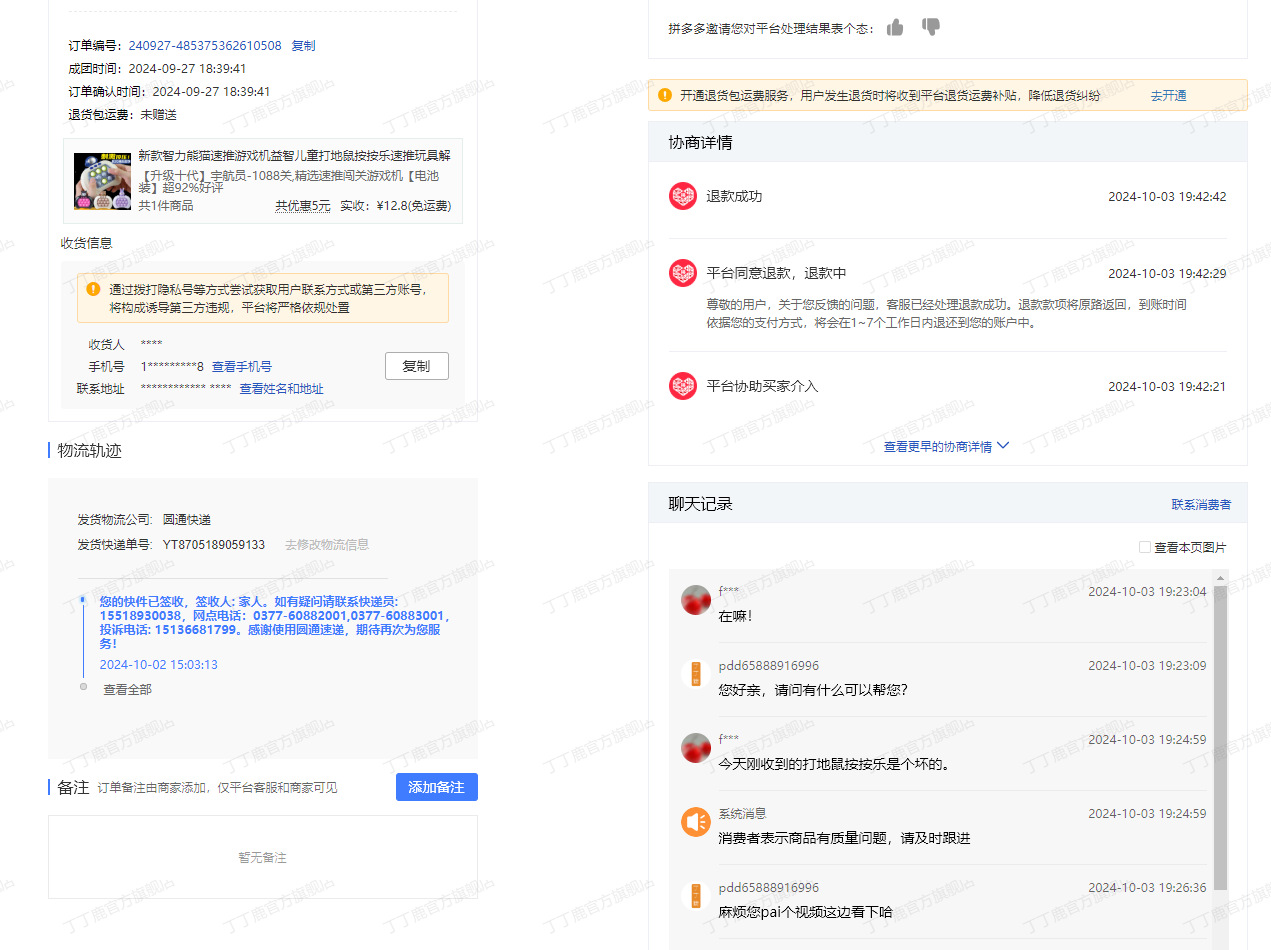Click the orange warning icon in return-shipping banner
The image size is (1271, 950).
click(x=665, y=96)
